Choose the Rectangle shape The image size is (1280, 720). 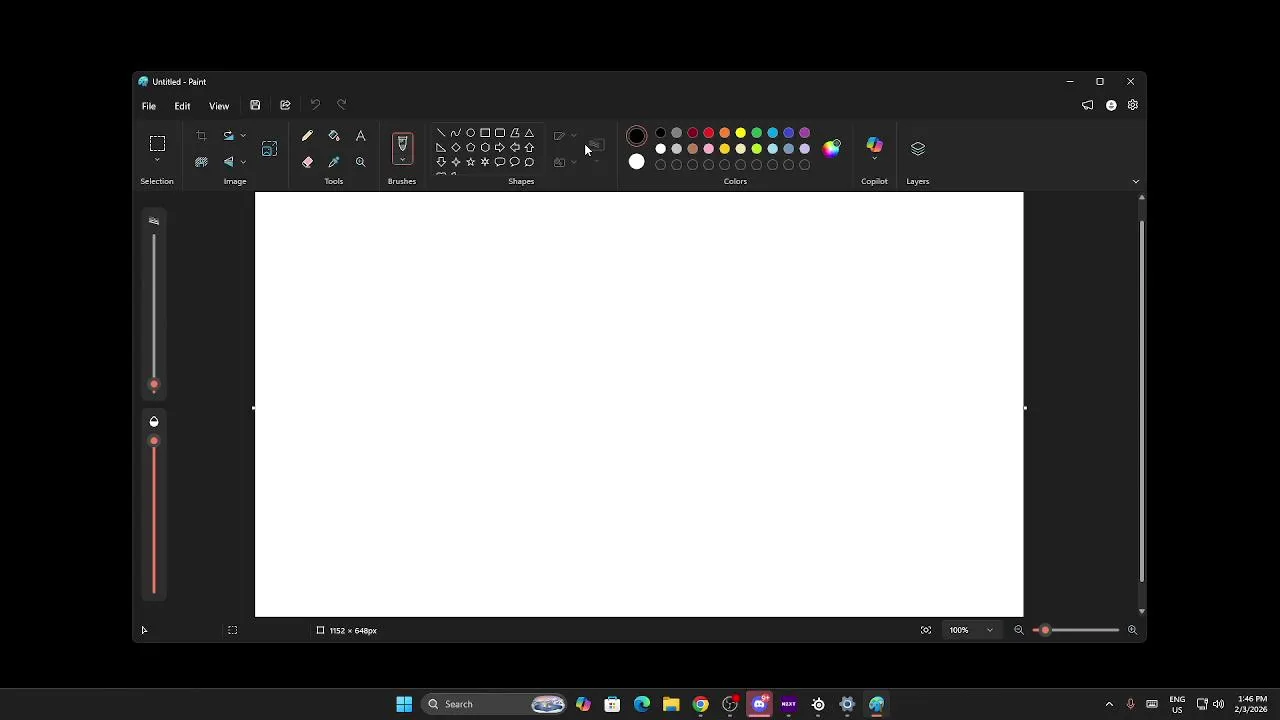pyautogui.click(x=485, y=133)
